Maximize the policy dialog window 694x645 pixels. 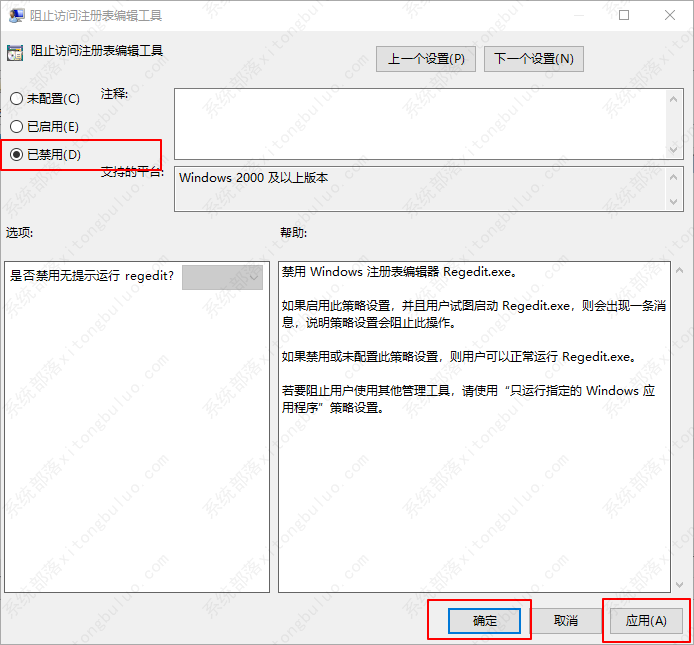[x=624, y=16]
